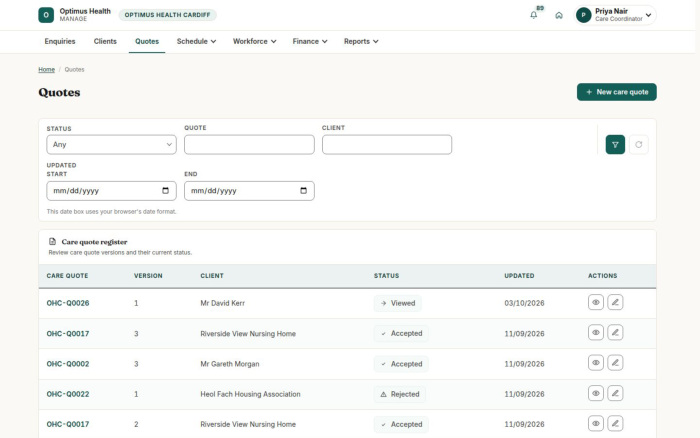Open the Clients tab

(x=105, y=42)
